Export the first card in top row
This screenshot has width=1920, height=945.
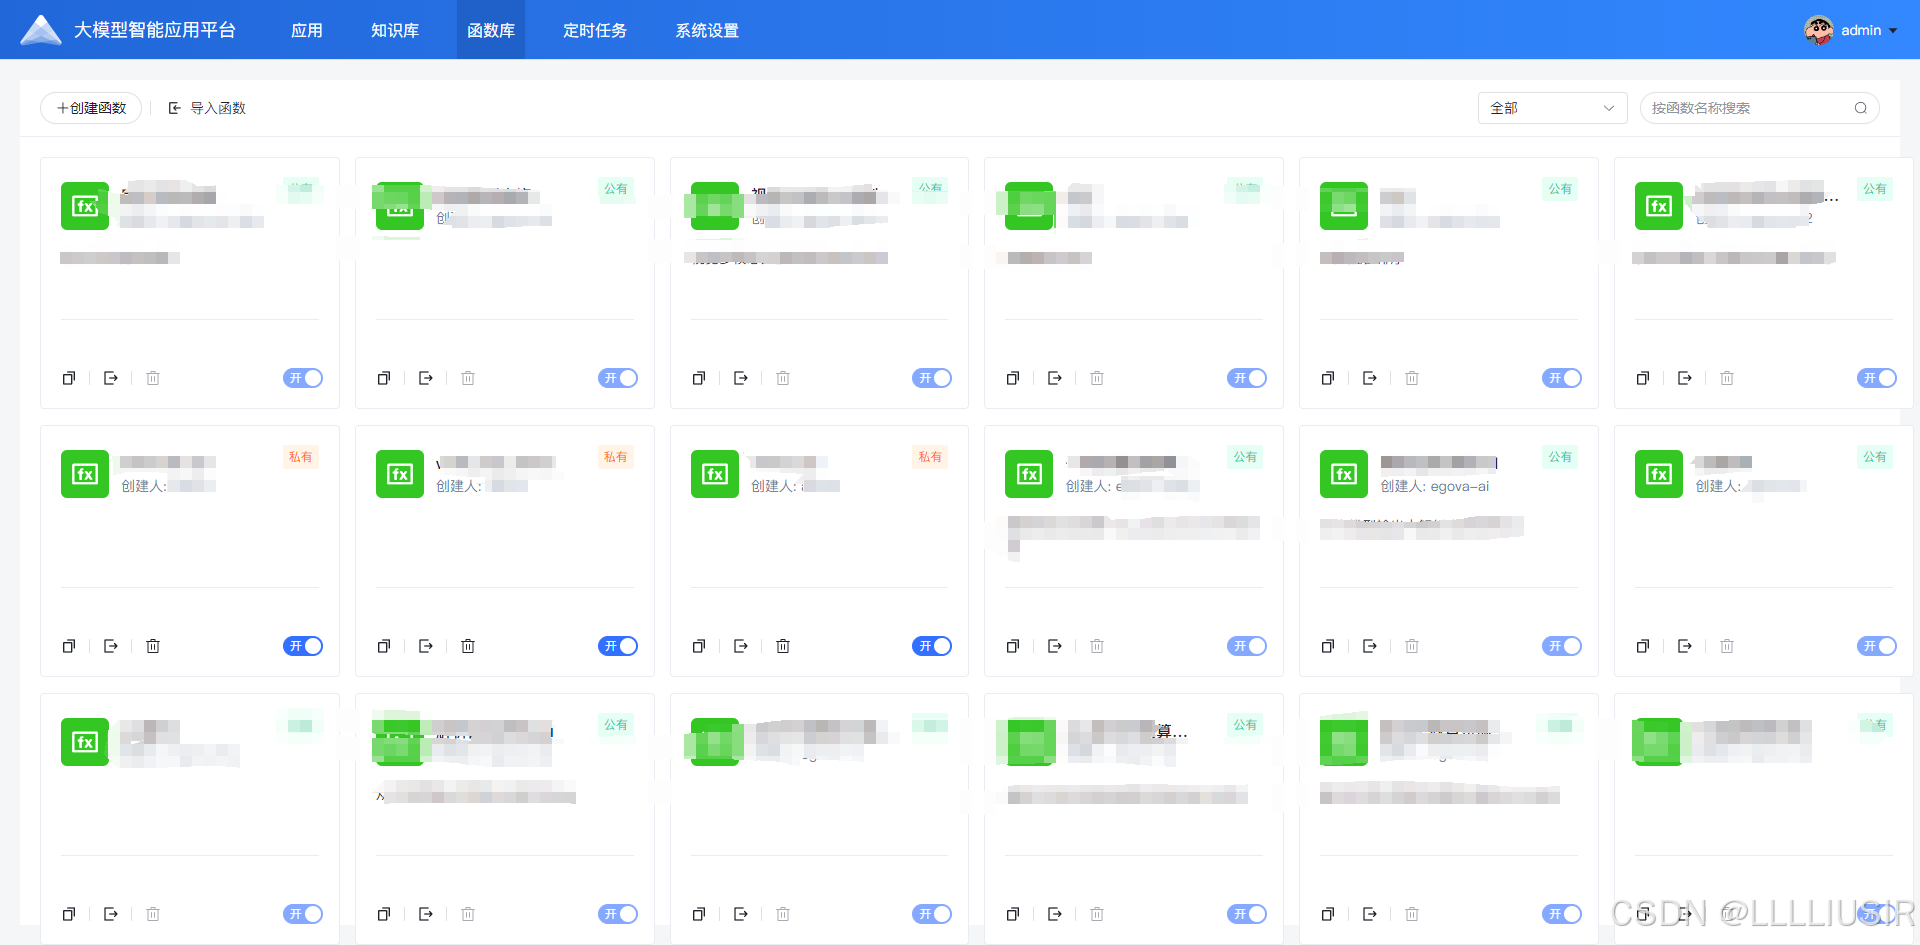pos(111,378)
